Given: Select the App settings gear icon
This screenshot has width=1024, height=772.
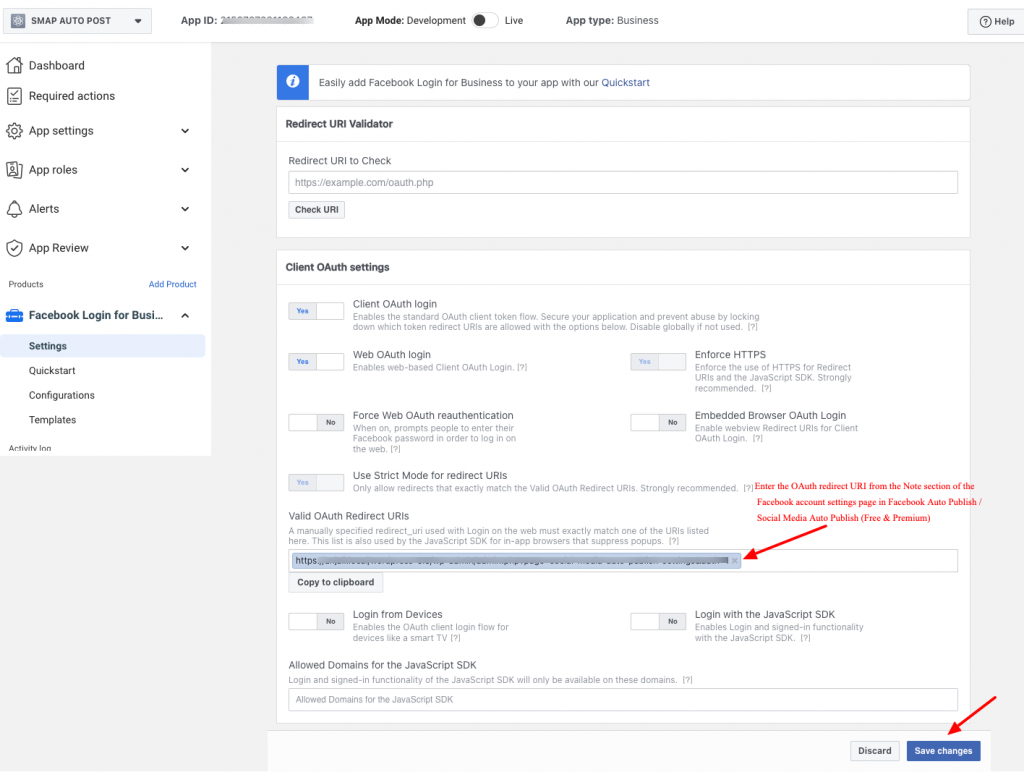Looking at the screenshot, I should click(18, 130).
